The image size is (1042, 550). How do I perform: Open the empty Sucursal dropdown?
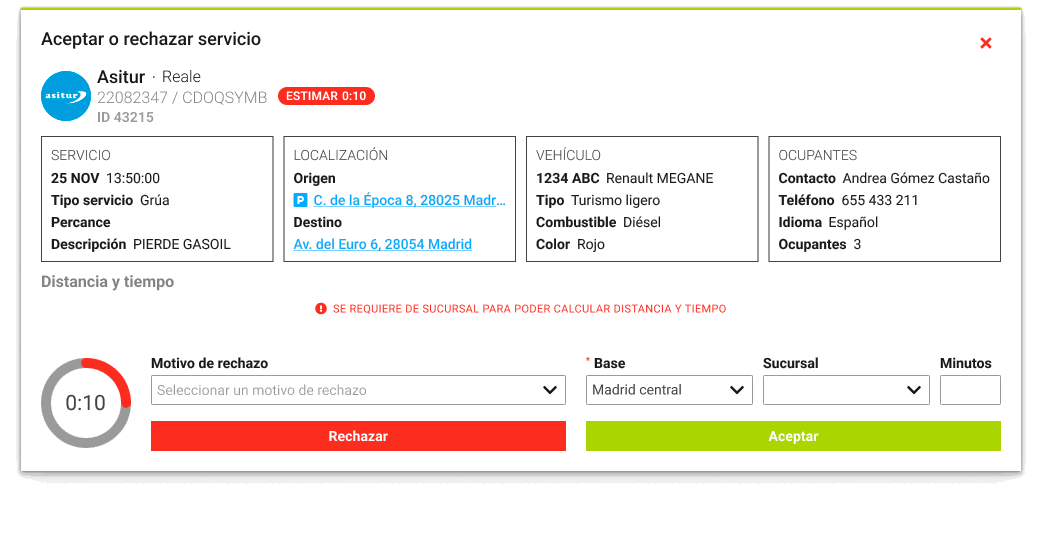click(x=846, y=390)
